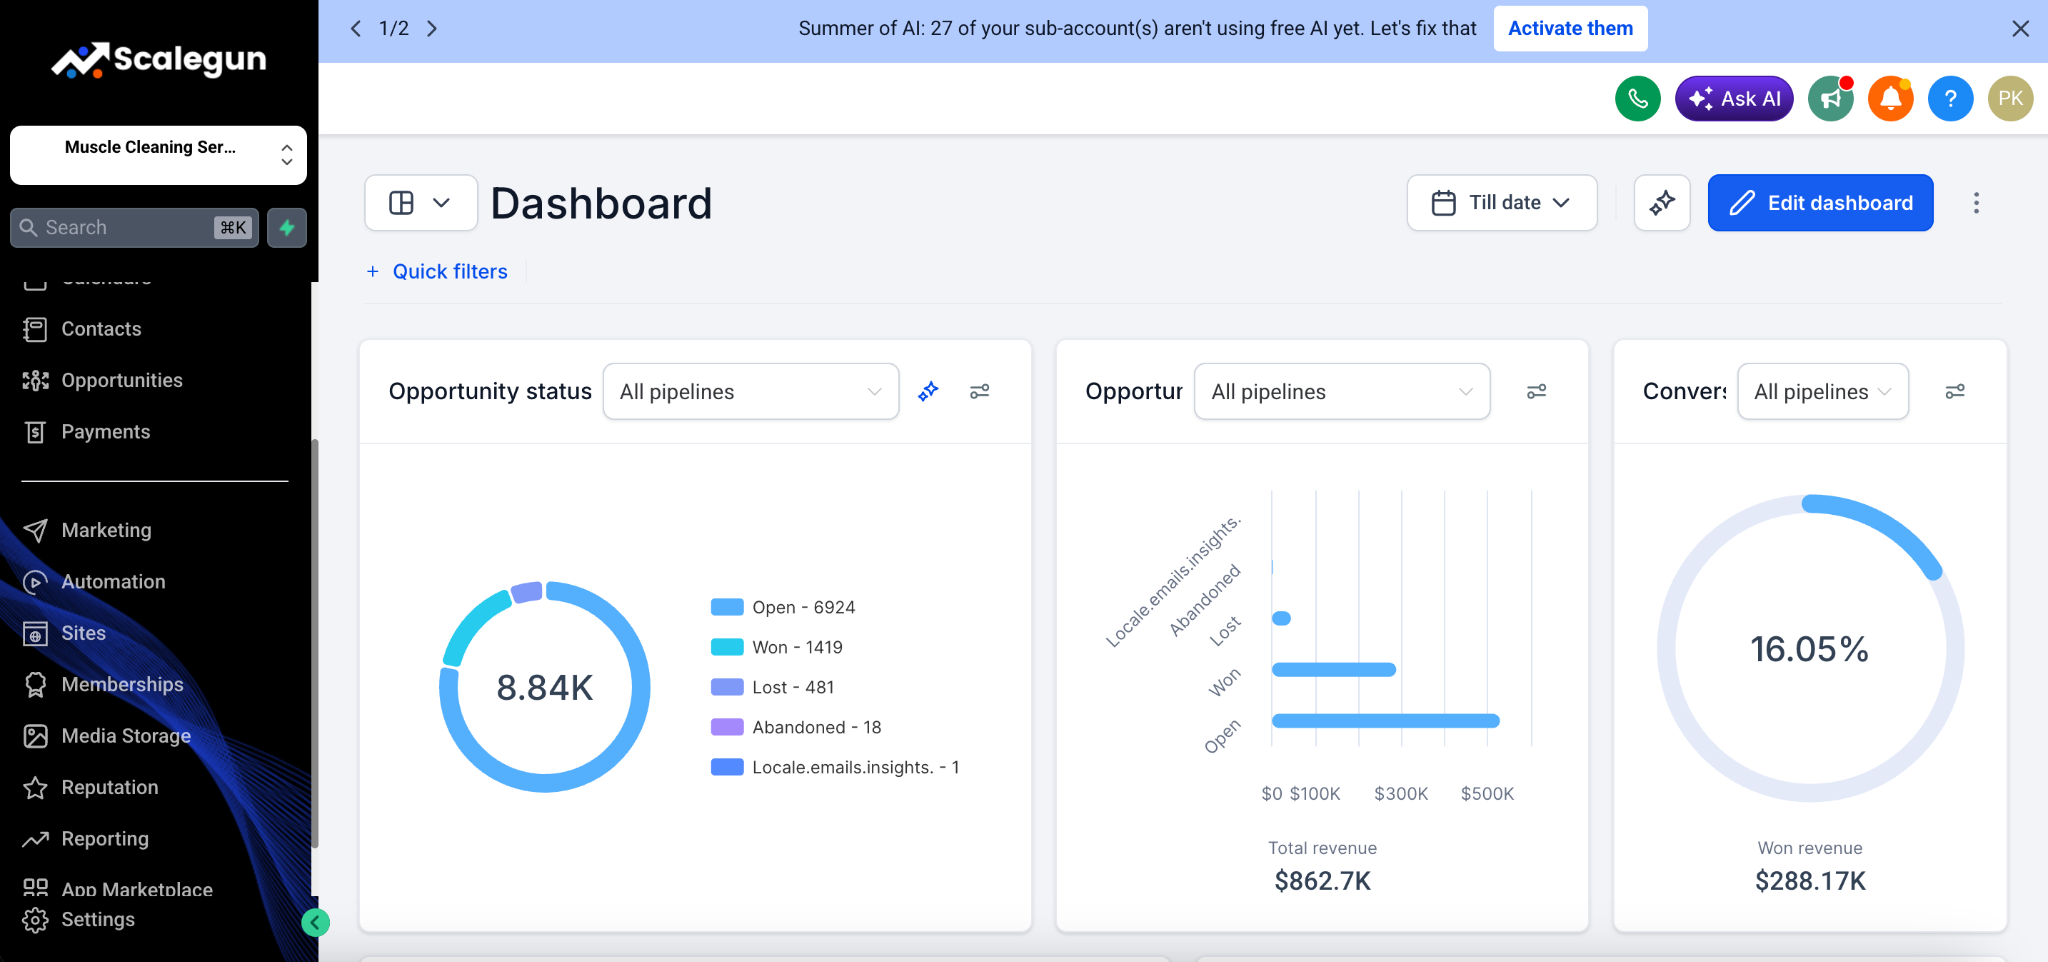This screenshot has height=962, width=2048.
Task: Click the Activate them button
Action: (x=1570, y=28)
